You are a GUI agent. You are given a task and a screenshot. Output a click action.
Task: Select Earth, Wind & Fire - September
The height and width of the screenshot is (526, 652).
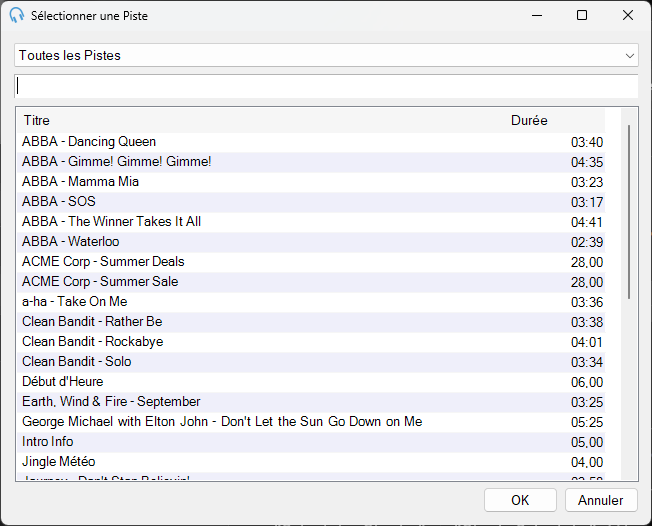pyautogui.click(x=311, y=402)
